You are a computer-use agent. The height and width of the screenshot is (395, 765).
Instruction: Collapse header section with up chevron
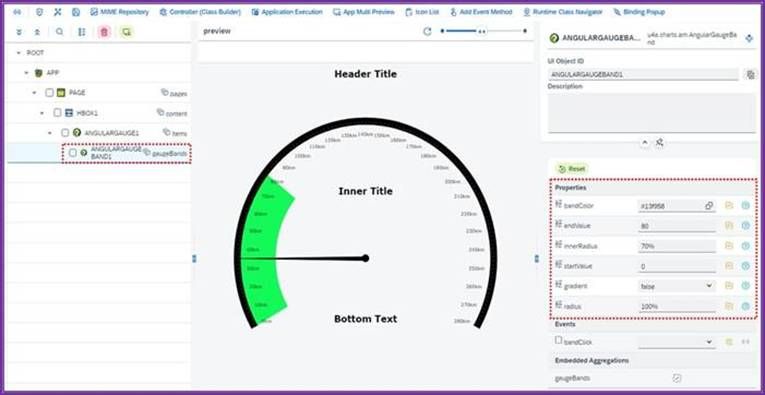click(x=644, y=142)
